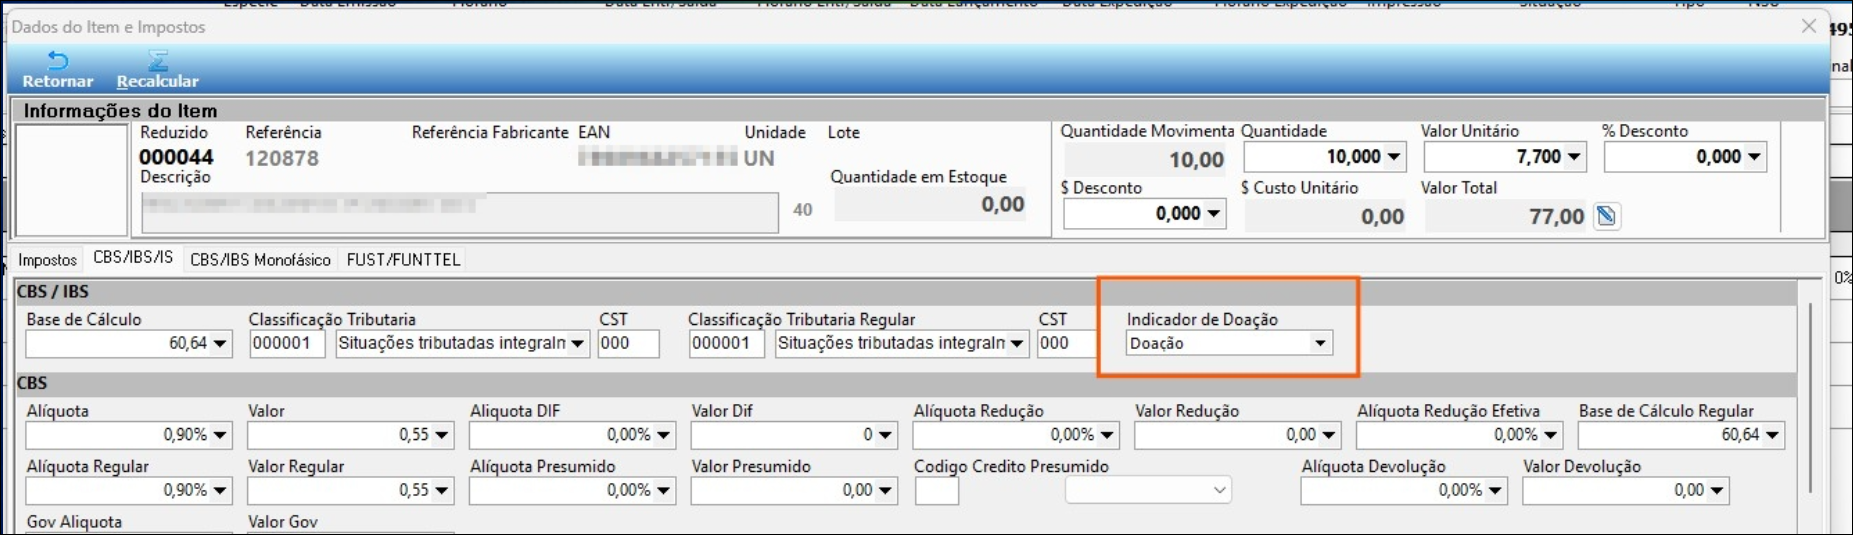Select the FUST/FUNTTEL tab
The width and height of the screenshot is (1853, 535).
pyautogui.click(x=403, y=260)
